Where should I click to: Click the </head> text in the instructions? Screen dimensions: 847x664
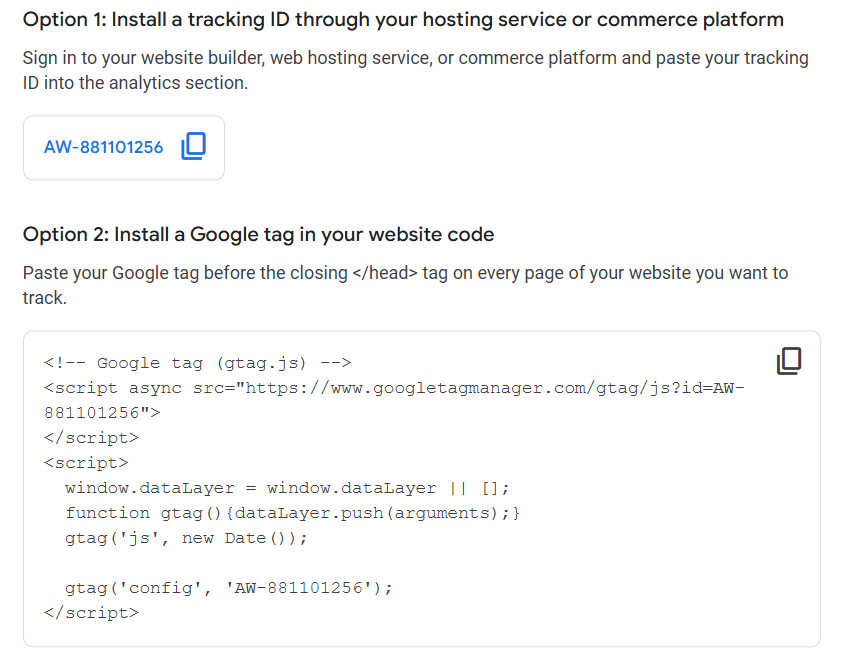(x=385, y=273)
